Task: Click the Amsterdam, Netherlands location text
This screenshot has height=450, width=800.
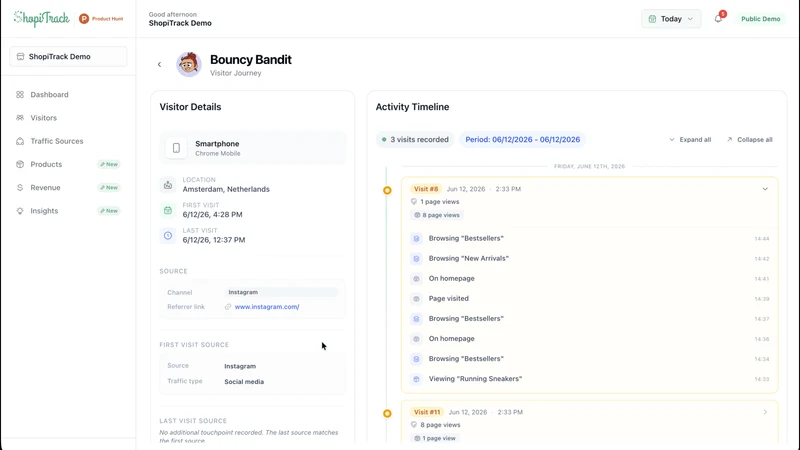Action: 226,189
